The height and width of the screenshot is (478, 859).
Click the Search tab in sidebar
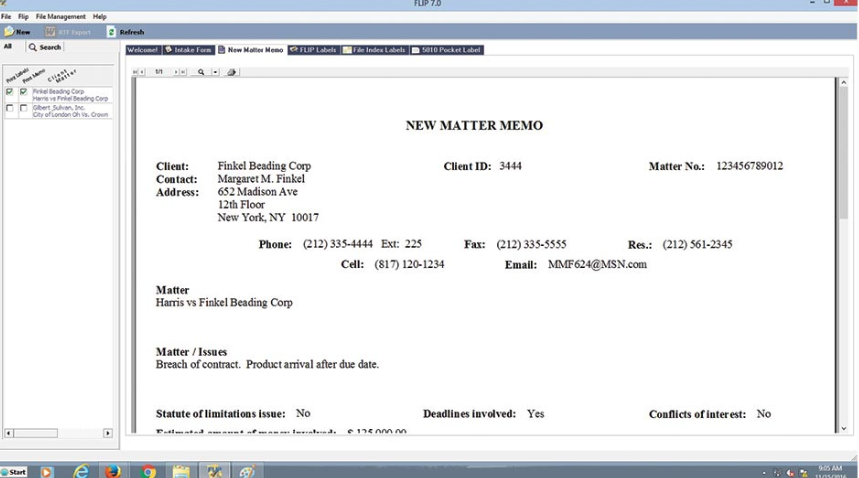[x=45, y=47]
